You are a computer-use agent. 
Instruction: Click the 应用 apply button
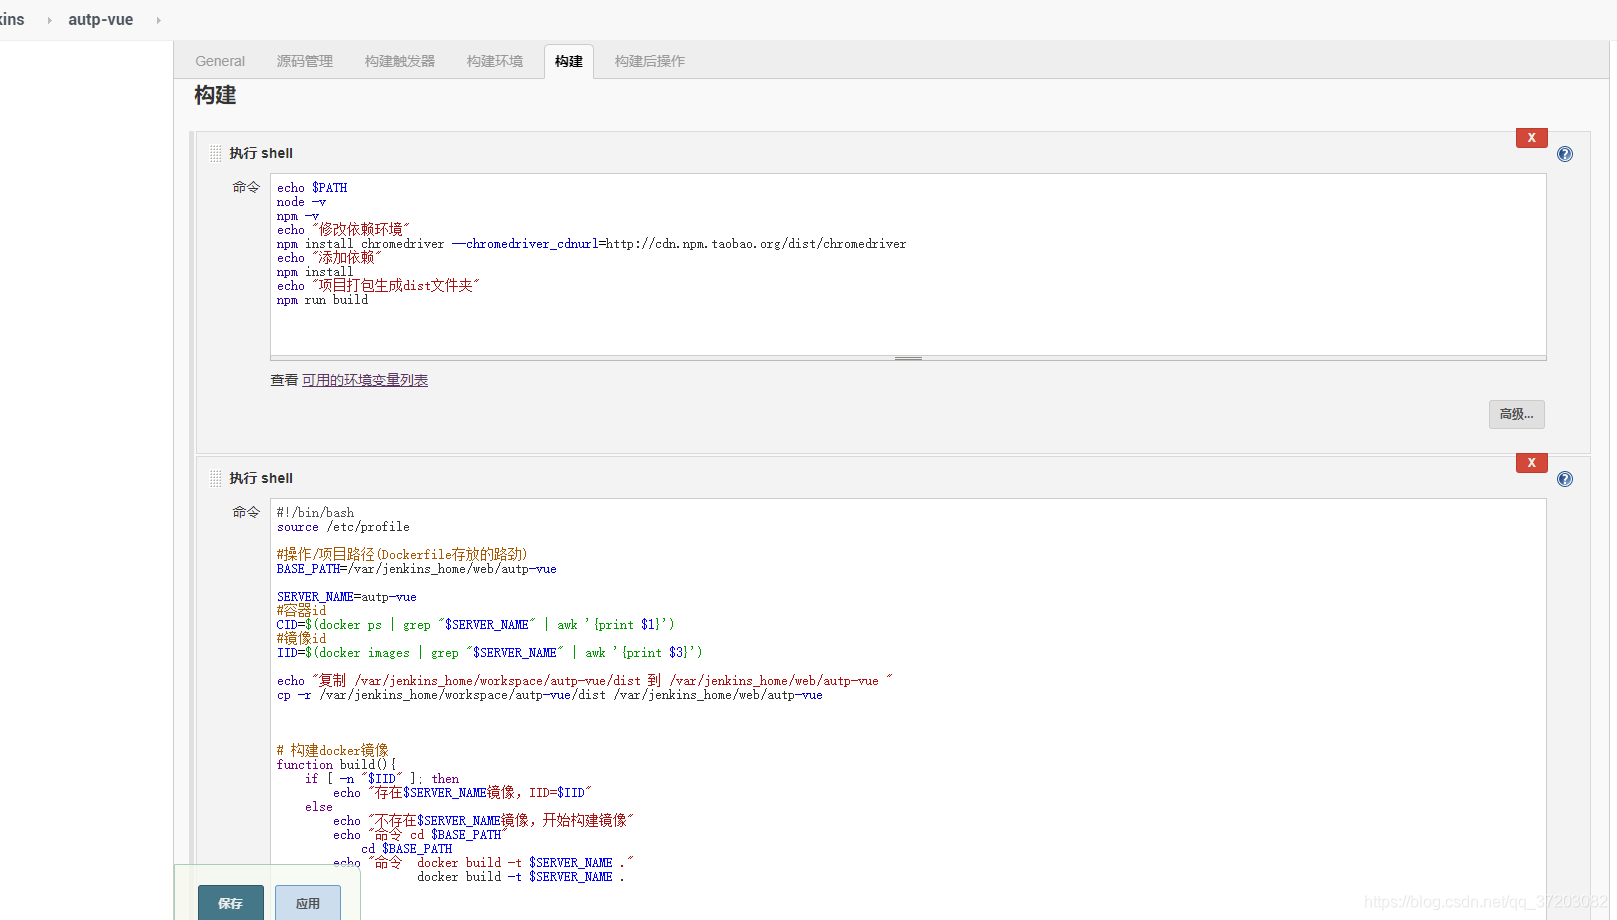pos(307,903)
